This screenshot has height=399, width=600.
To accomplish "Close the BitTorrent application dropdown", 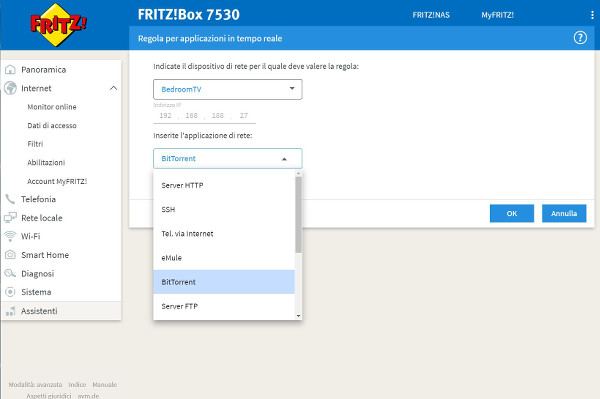I will (228, 158).
